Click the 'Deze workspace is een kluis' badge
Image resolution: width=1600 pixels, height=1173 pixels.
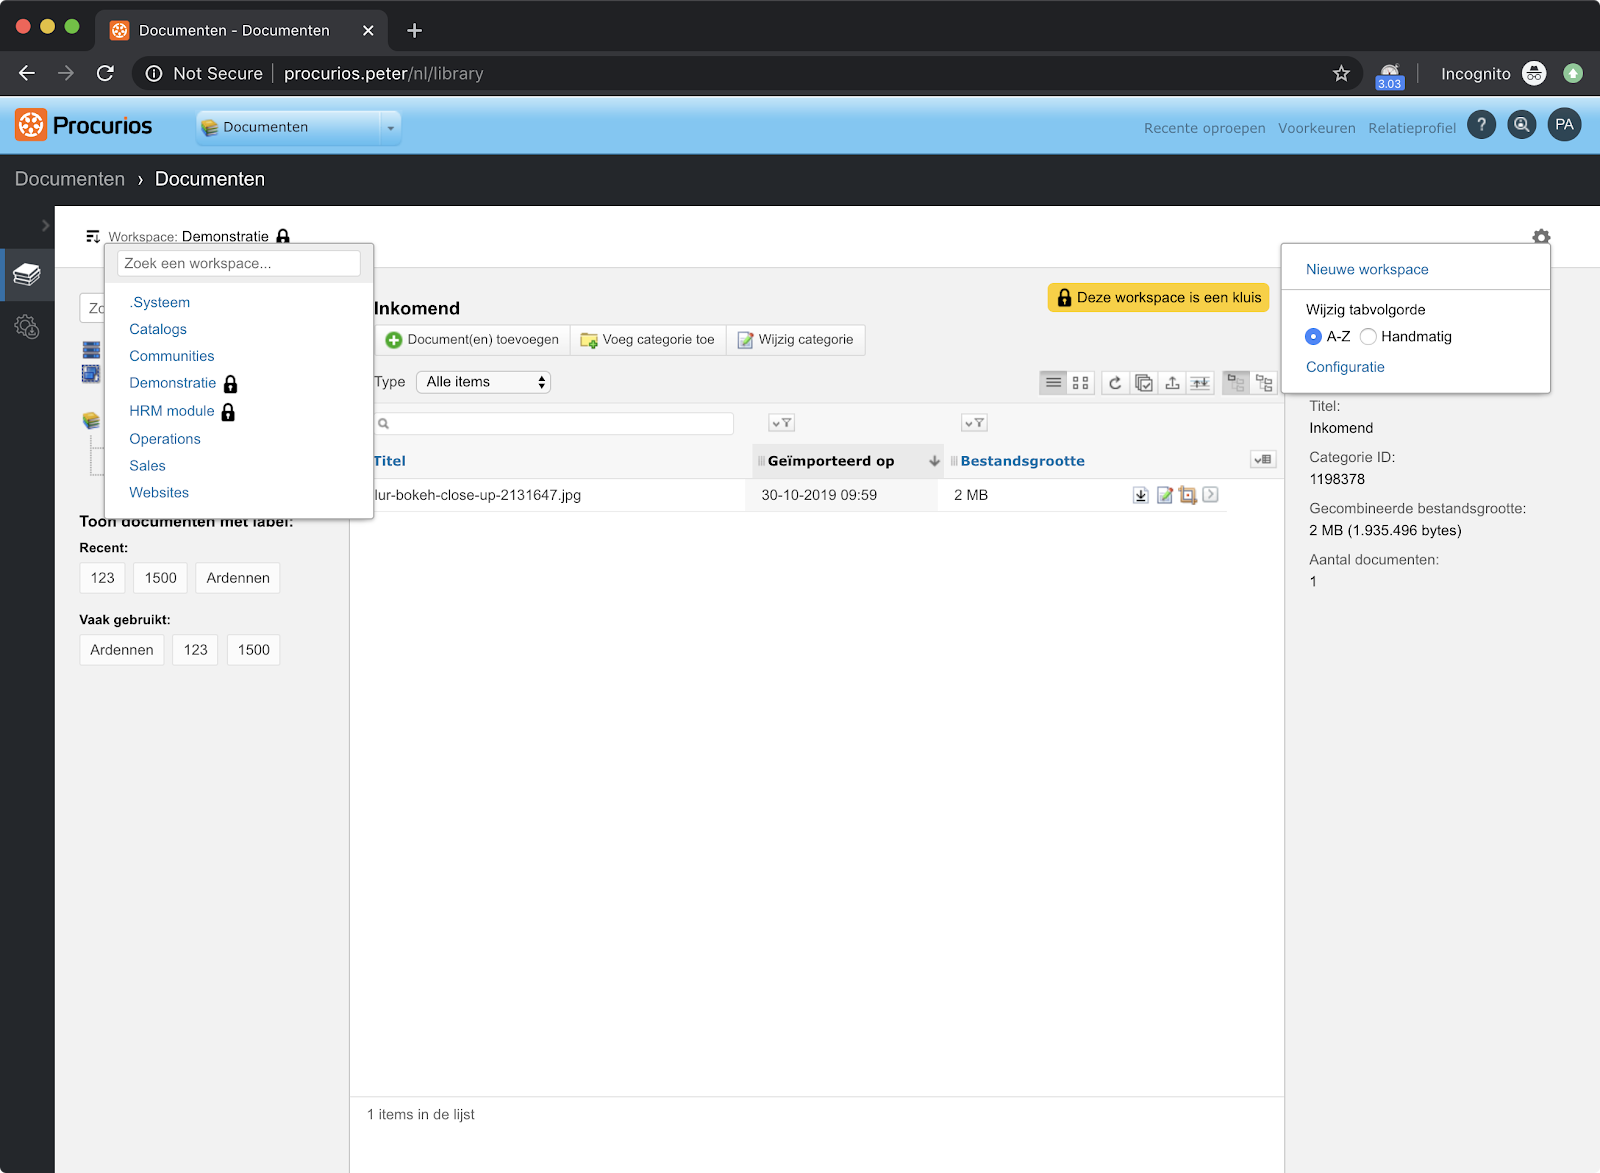point(1158,297)
